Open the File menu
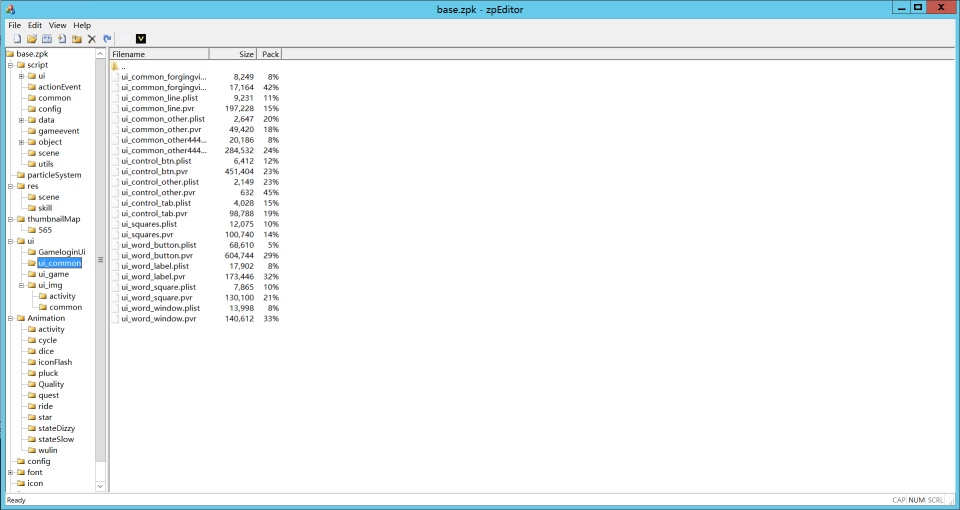 point(15,25)
